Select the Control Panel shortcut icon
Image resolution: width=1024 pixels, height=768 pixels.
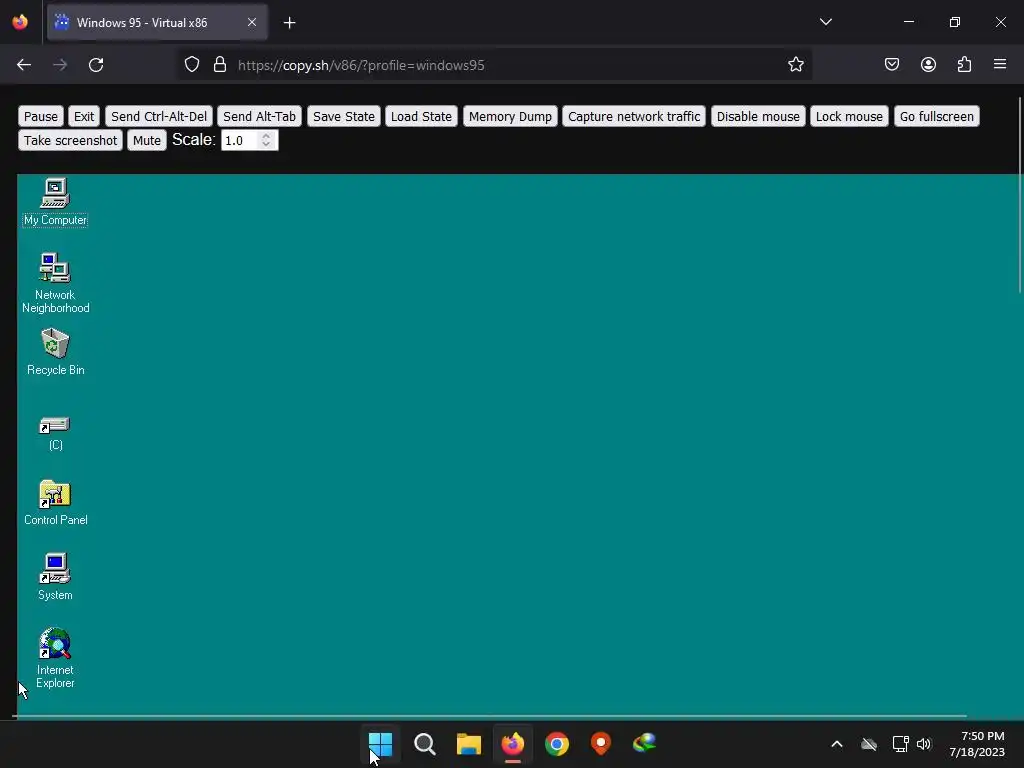[55, 502]
